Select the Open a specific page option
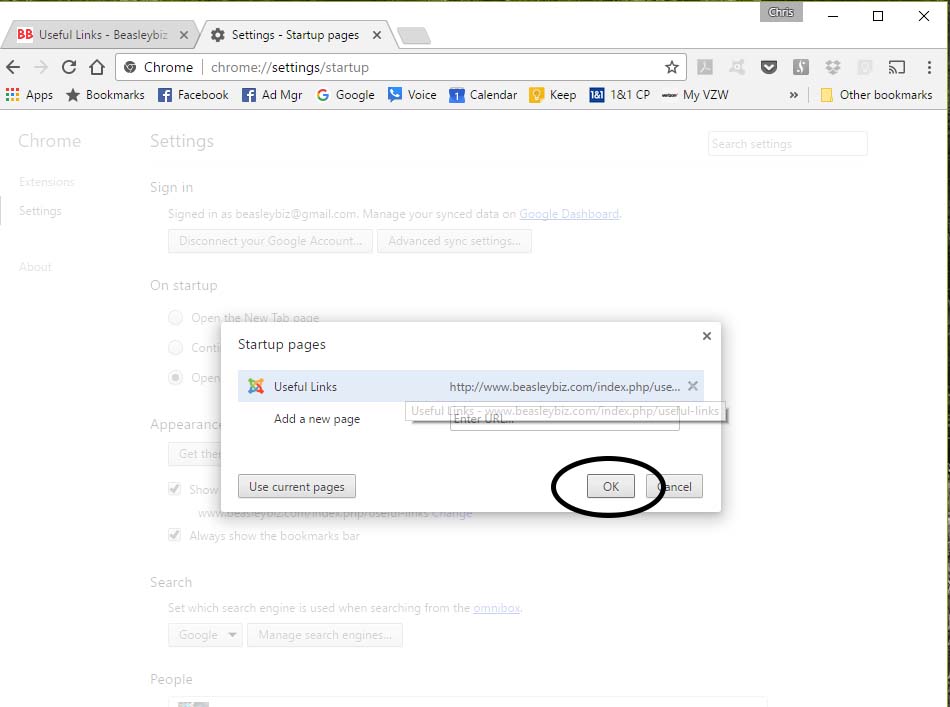Viewport: 950px width, 707px height. click(175, 378)
